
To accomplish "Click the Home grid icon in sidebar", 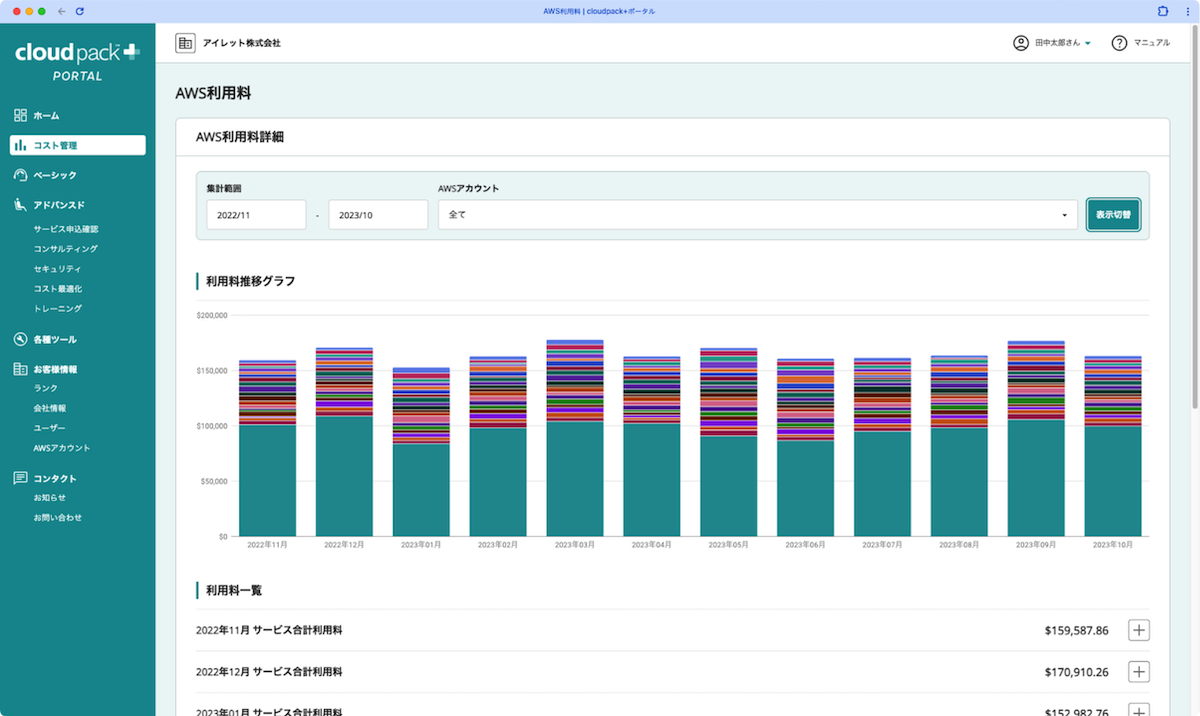I will click(20, 116).
